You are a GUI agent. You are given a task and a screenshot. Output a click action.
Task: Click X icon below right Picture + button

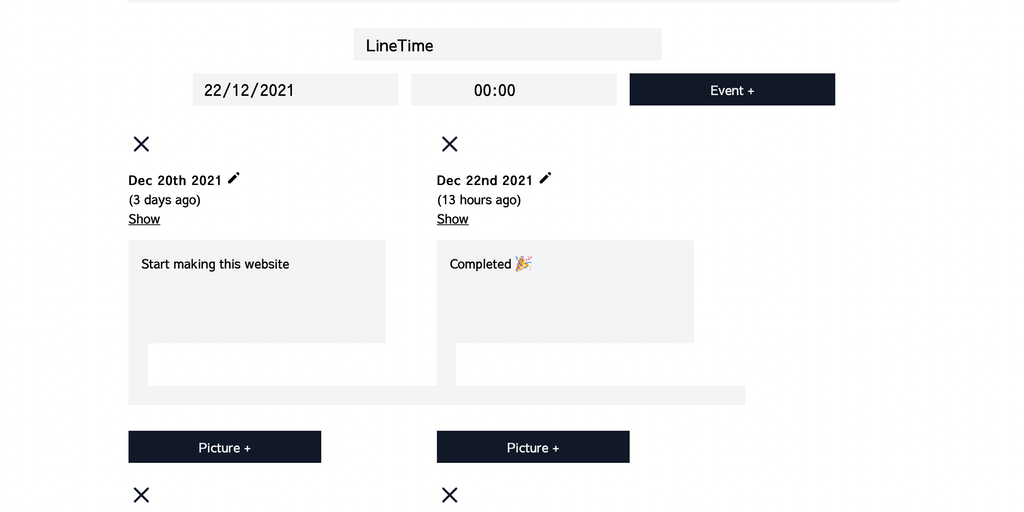point(450,495)
